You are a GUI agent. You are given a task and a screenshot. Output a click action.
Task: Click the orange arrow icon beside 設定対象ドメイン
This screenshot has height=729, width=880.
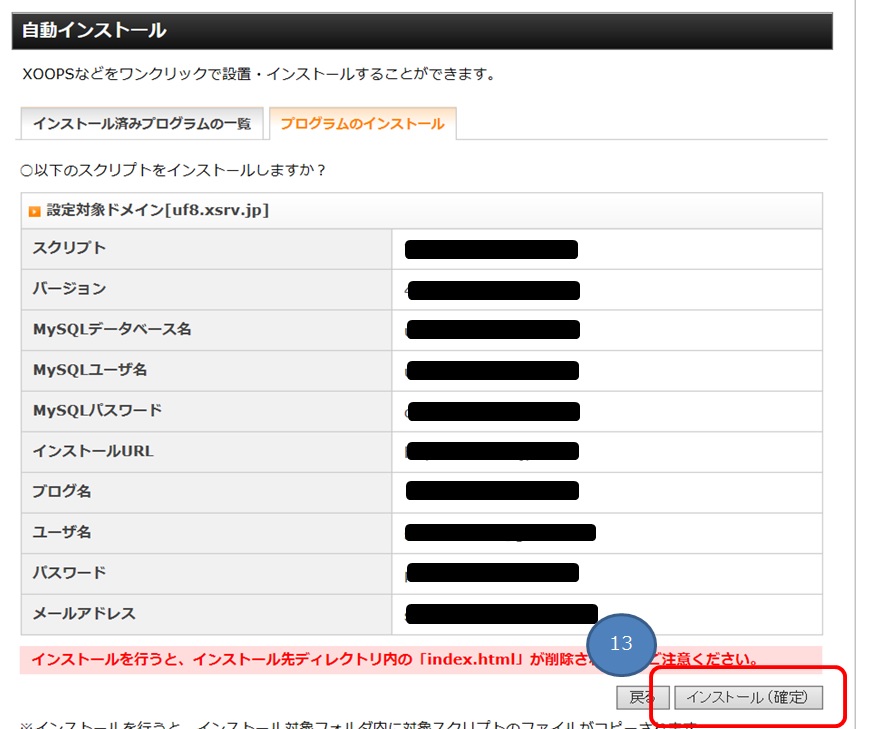(35, 212)
